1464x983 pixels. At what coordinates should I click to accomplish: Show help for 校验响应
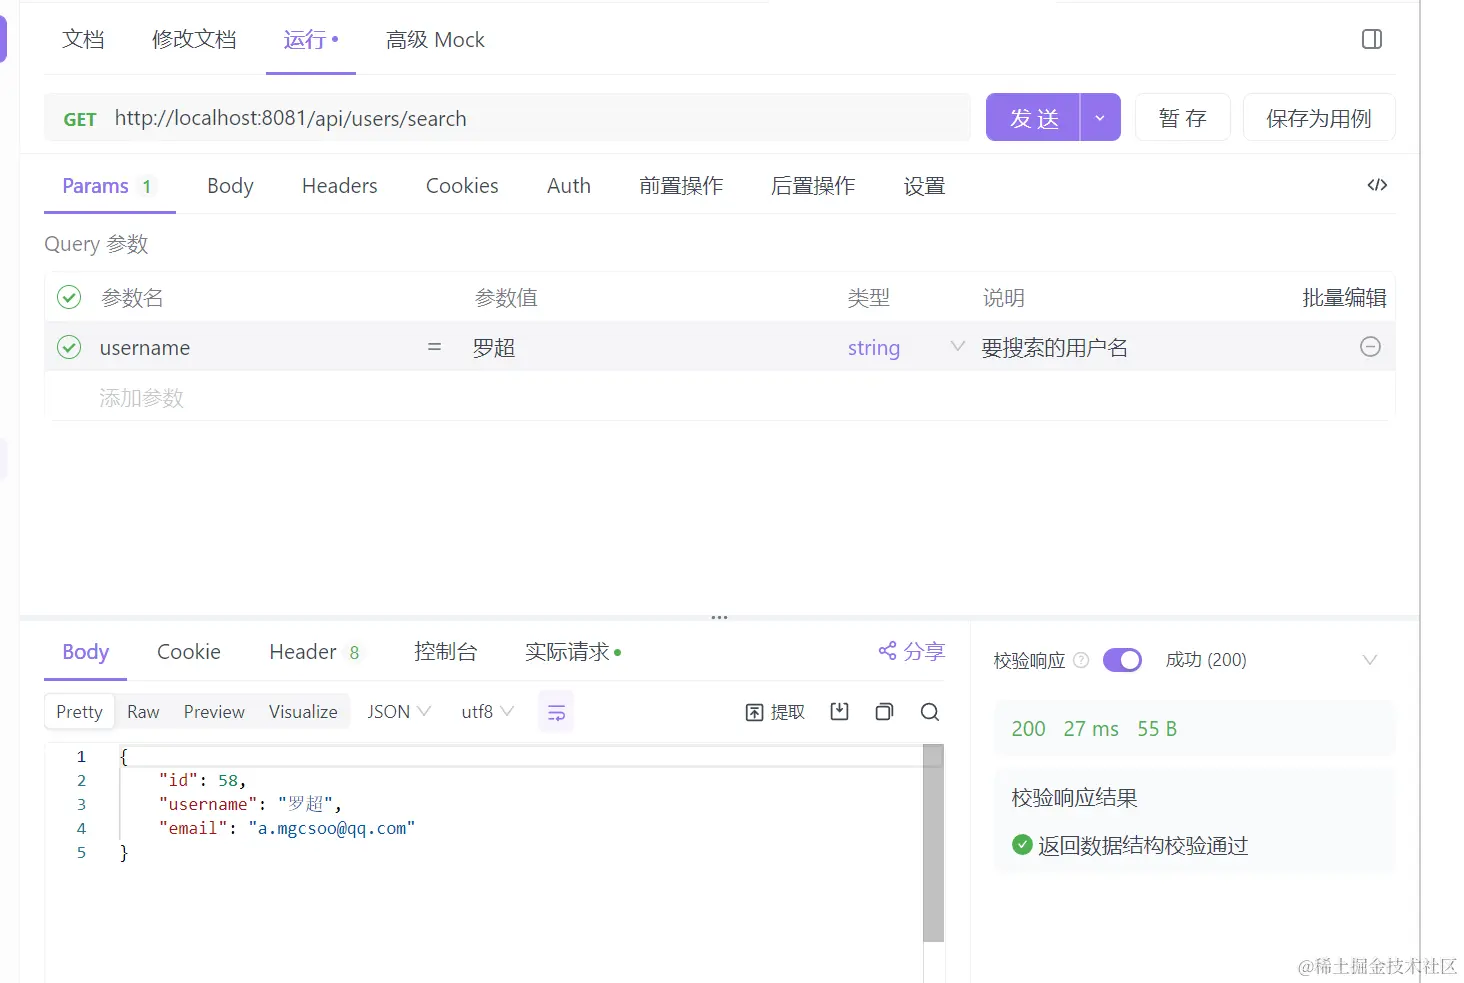coord(1081,660)
